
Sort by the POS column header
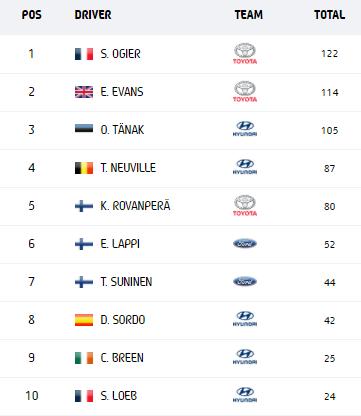[32, 15]
